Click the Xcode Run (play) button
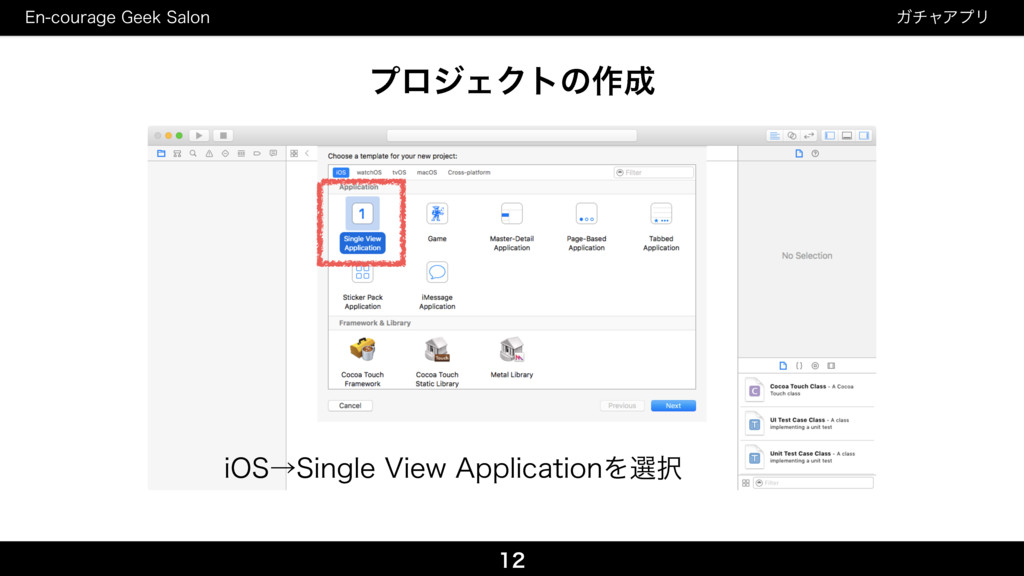 [199, 135]
